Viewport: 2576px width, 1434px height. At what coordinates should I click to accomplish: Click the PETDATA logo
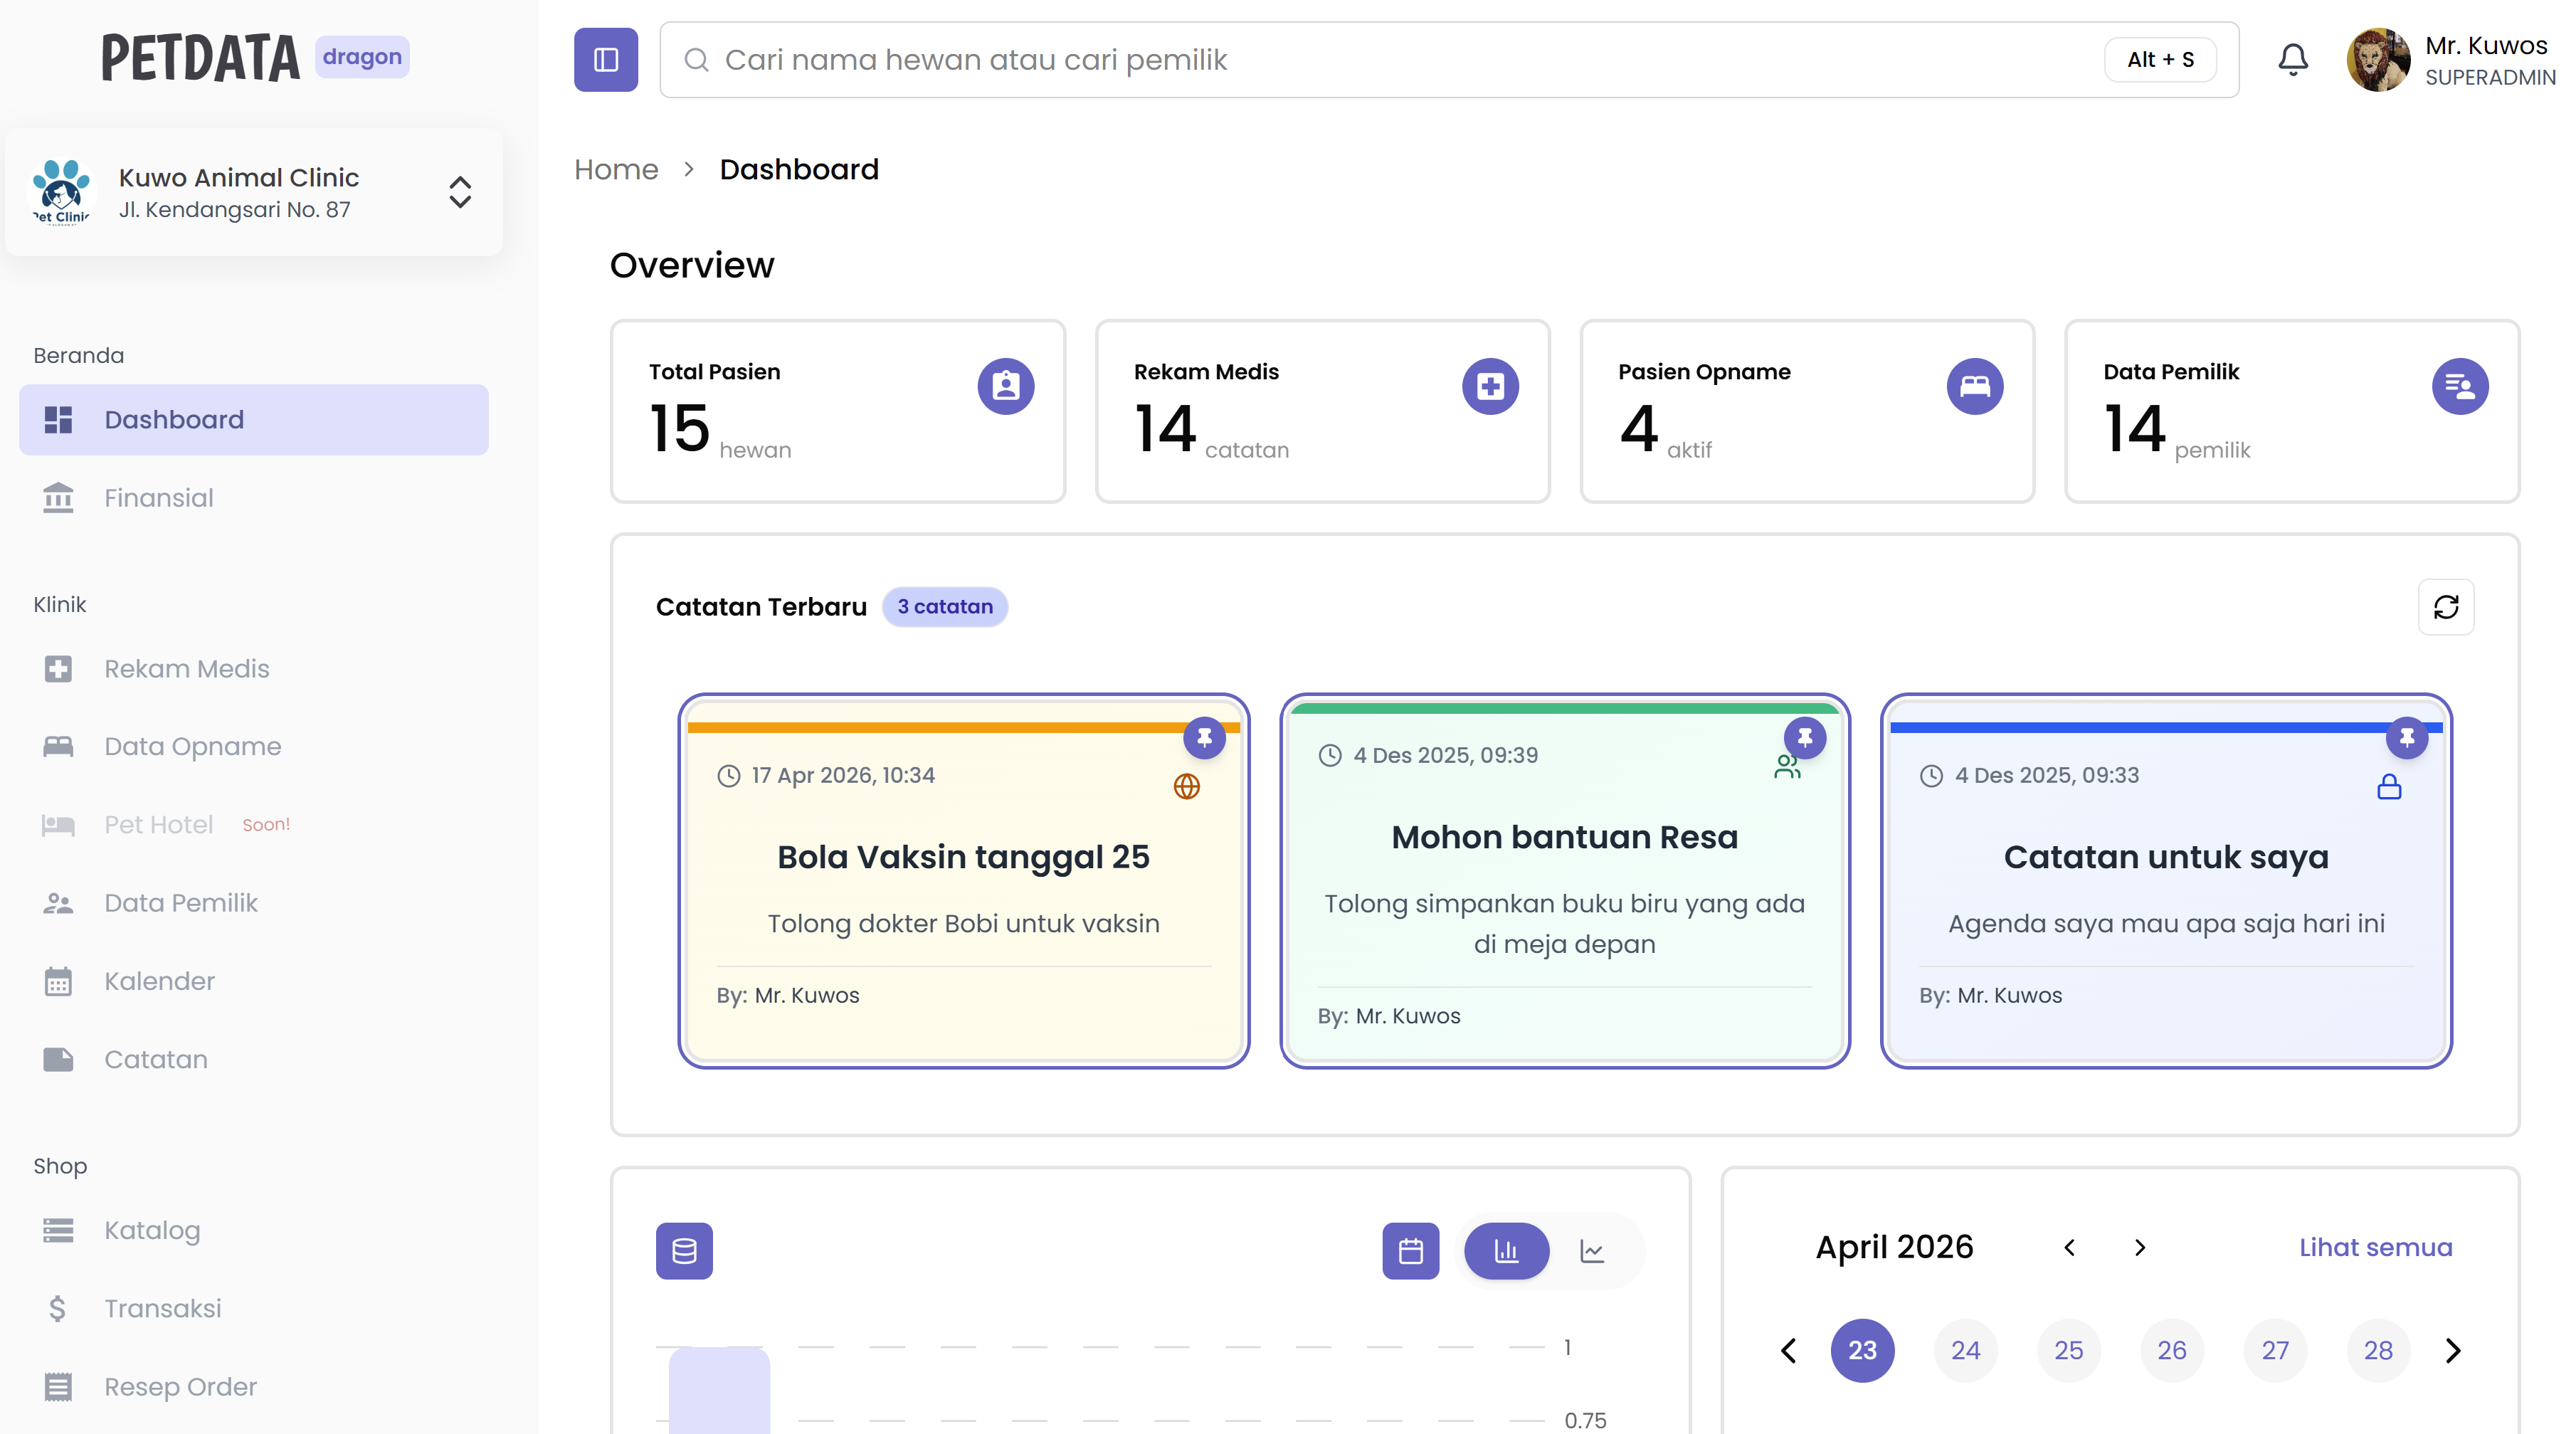tap(200, 57)
